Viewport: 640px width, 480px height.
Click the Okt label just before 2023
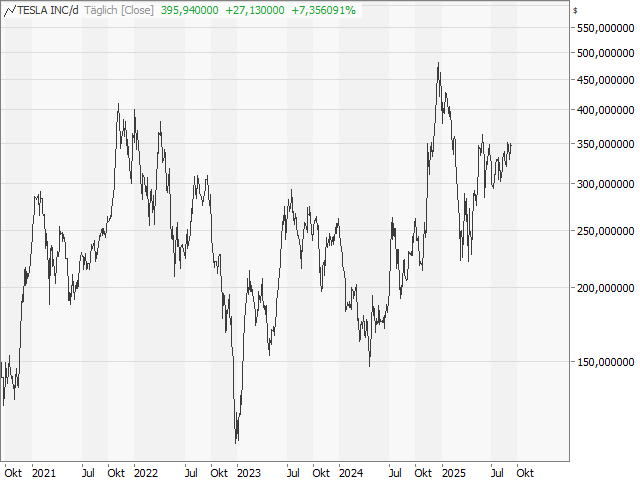(219, 473)
